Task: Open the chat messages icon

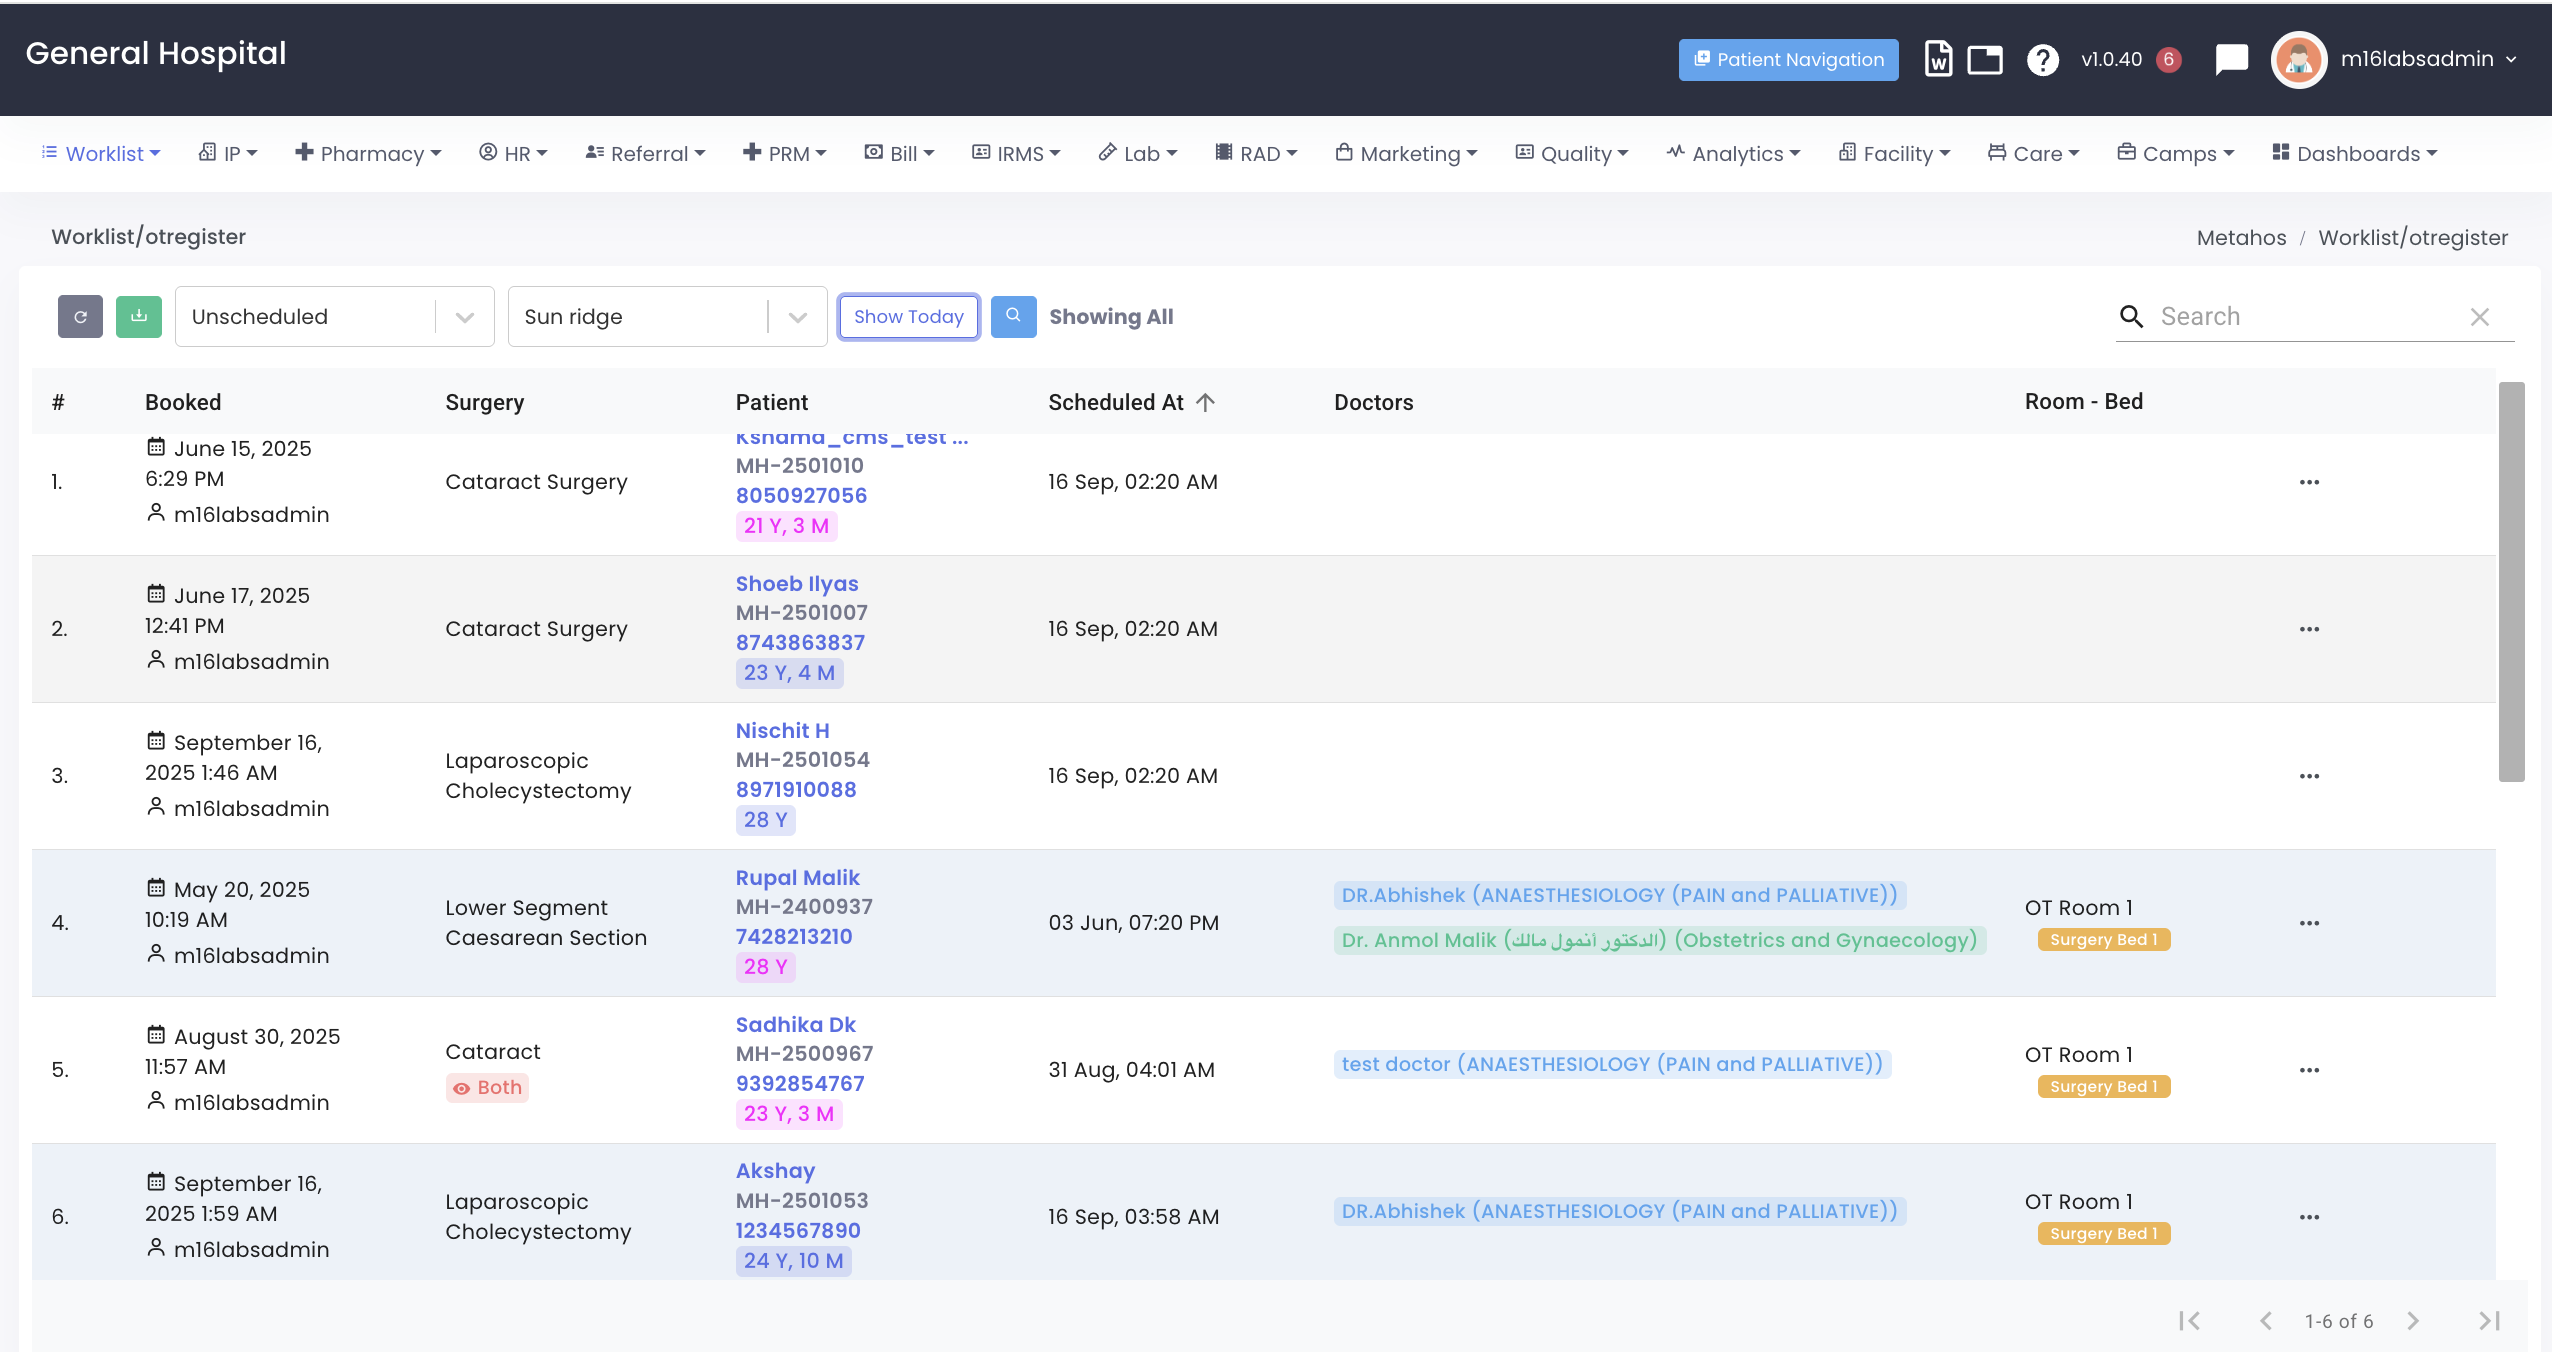Action: point(2231,60)
